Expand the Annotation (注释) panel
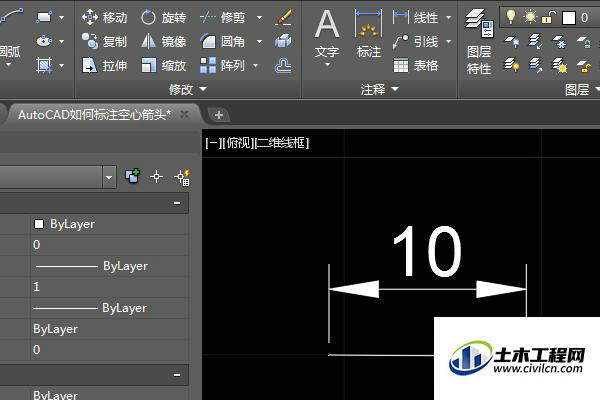Image resolution: width=600 pixels, height=400 pixels. (379, 89)
